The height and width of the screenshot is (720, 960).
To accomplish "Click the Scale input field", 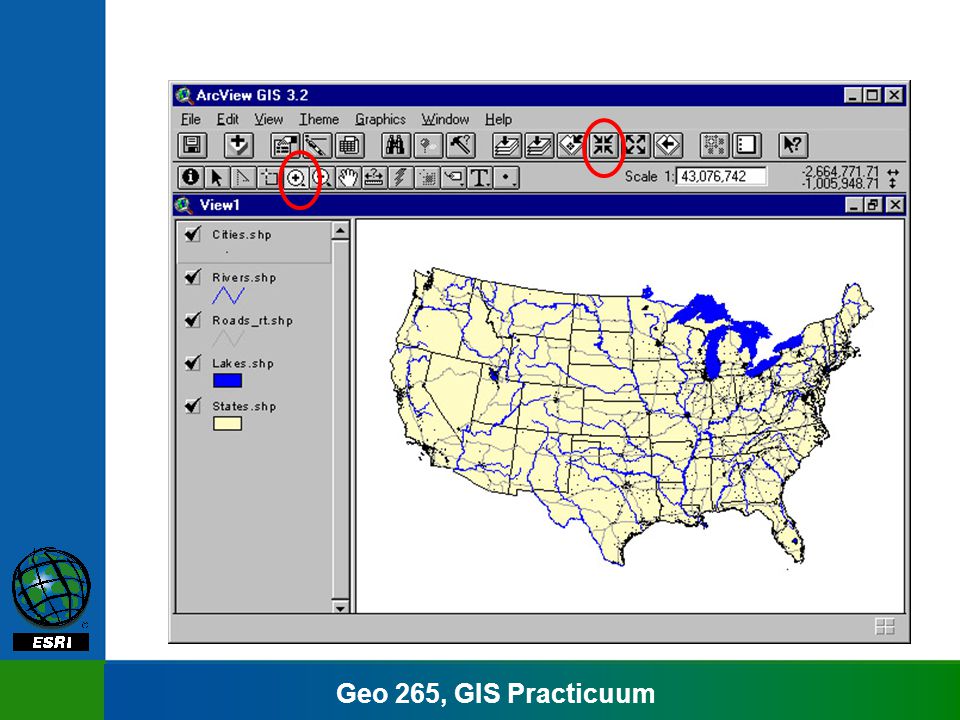I will pos(721,176).
